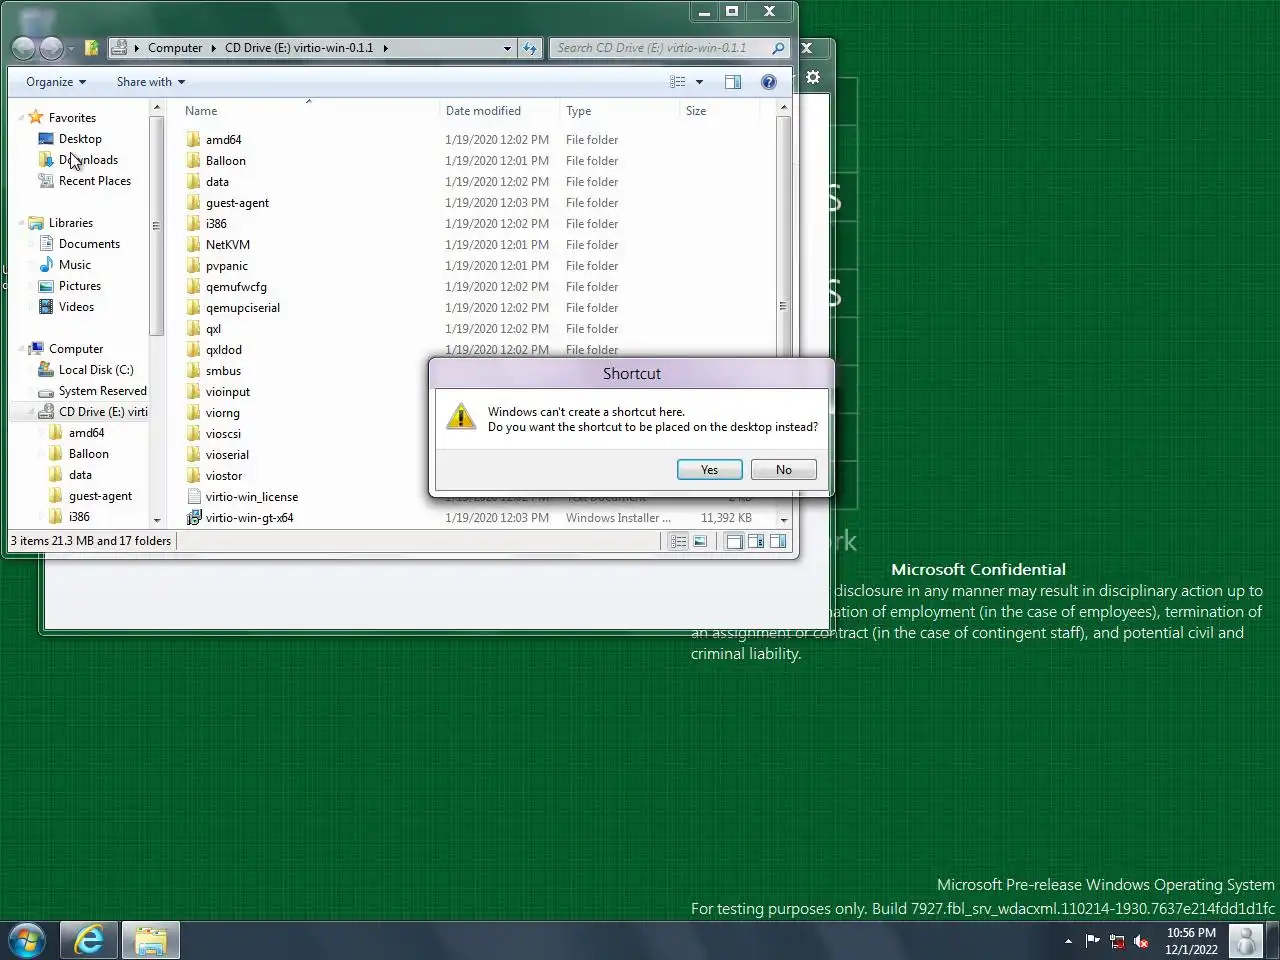The image size is (1280, 960).
Task: Sort by the Date modified column header
Action: pyautogui.click(x=498, y=111)
